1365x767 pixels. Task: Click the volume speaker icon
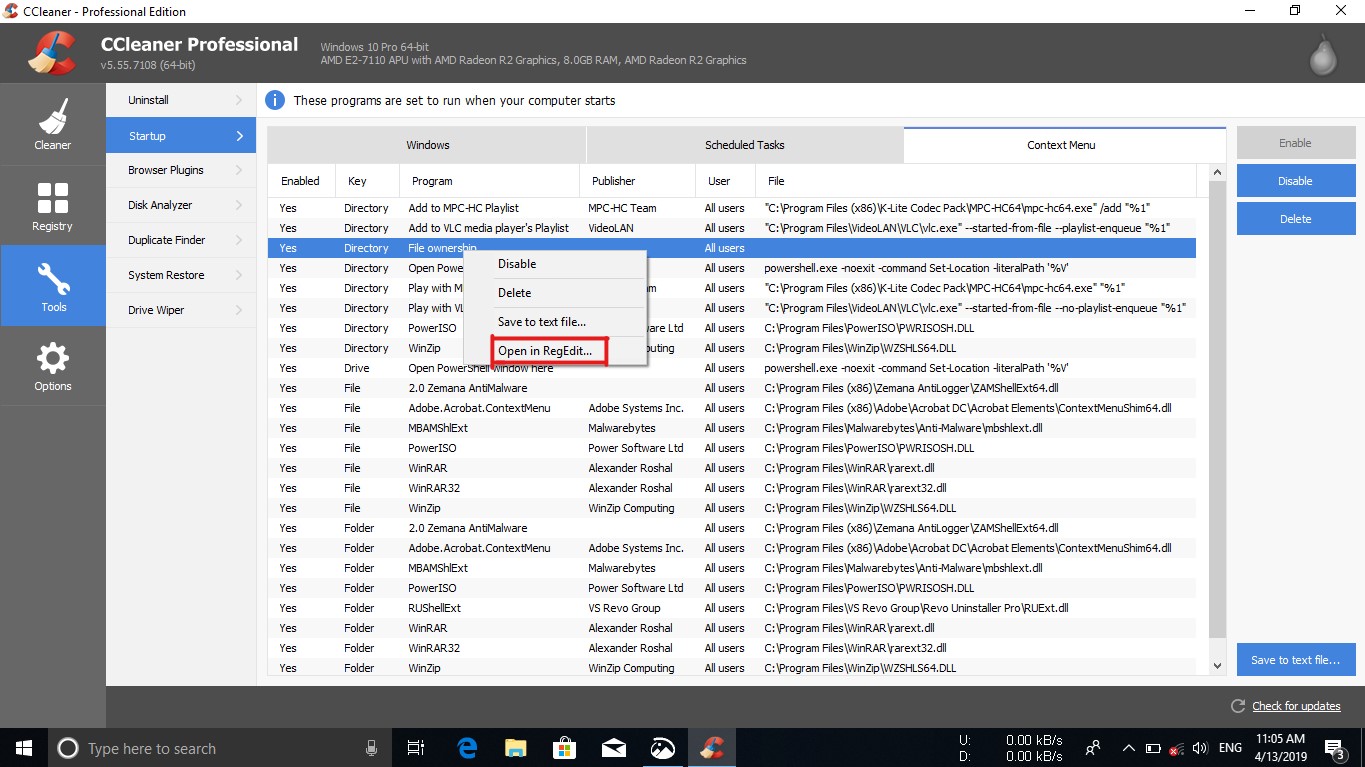pyautogui.click(x=1199, y=748)
